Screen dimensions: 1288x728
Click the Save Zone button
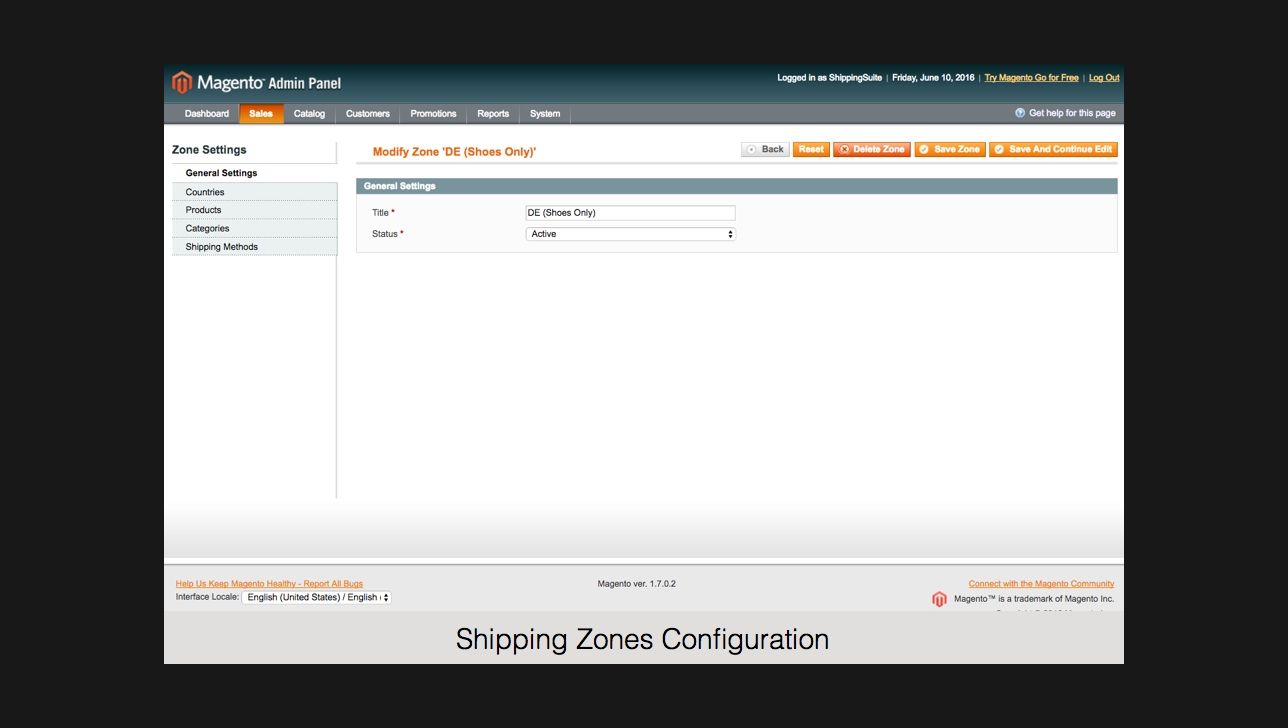pos(949,149)
